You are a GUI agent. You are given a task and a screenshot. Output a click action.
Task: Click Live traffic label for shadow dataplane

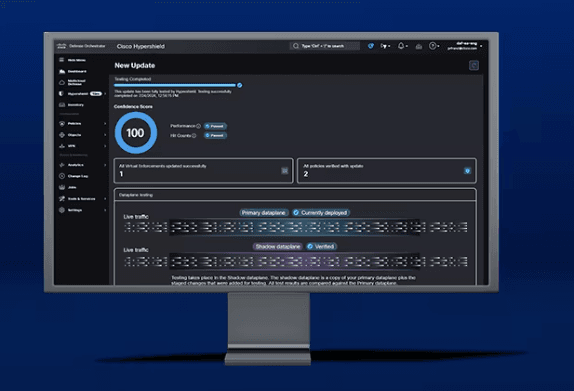(x=136, y=250)
